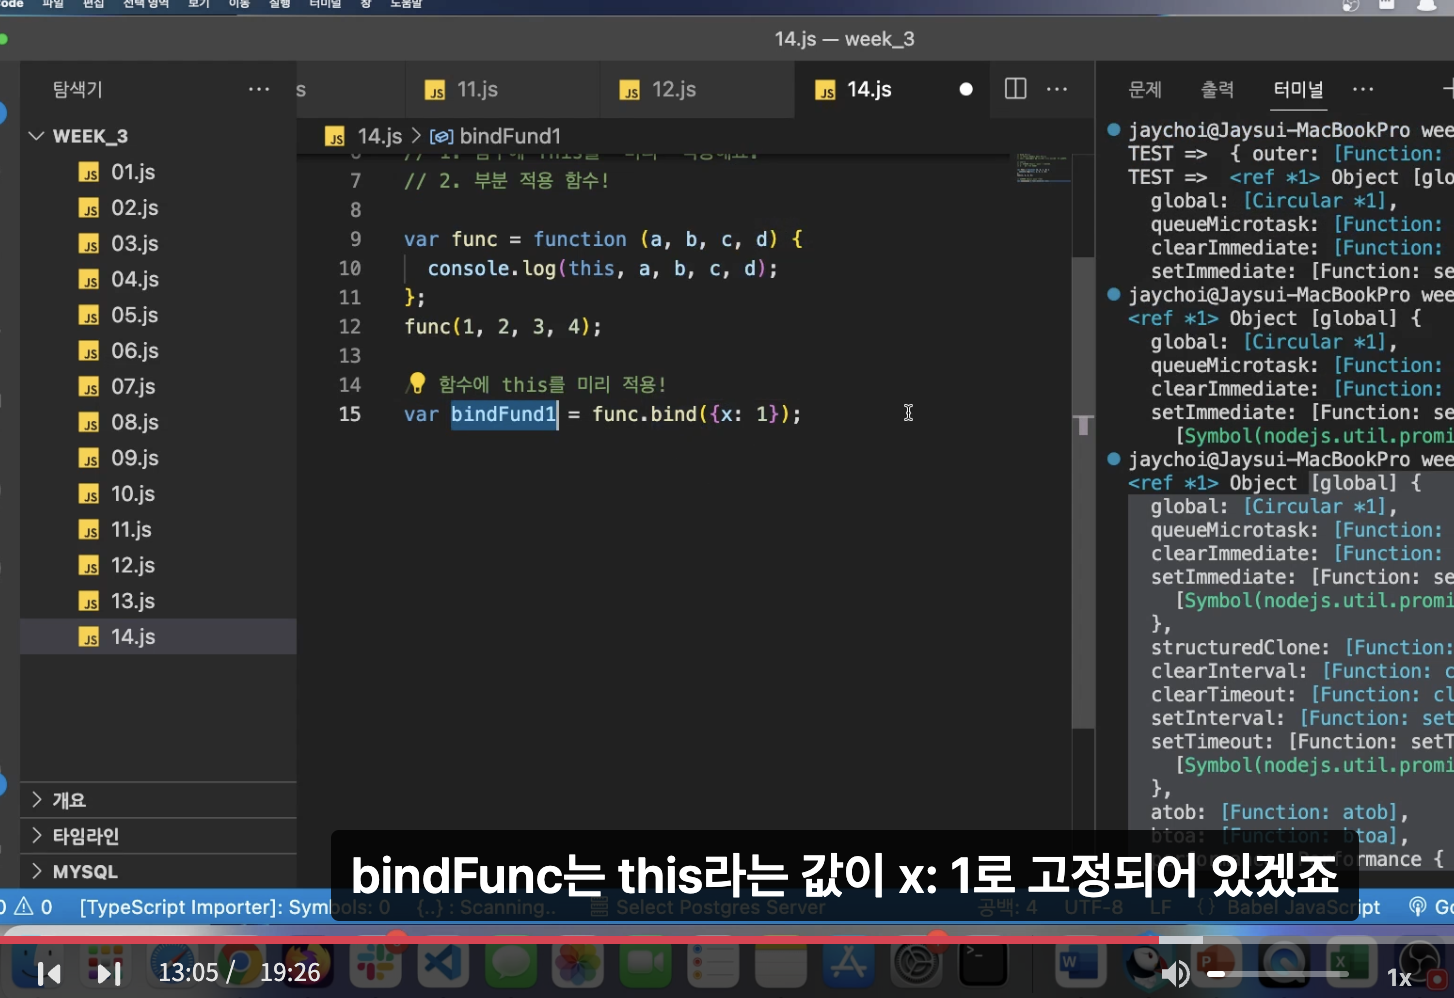1454x998 pixels.
Task: Open explorer views and more actions menu
Action: [x=259, y=89]
